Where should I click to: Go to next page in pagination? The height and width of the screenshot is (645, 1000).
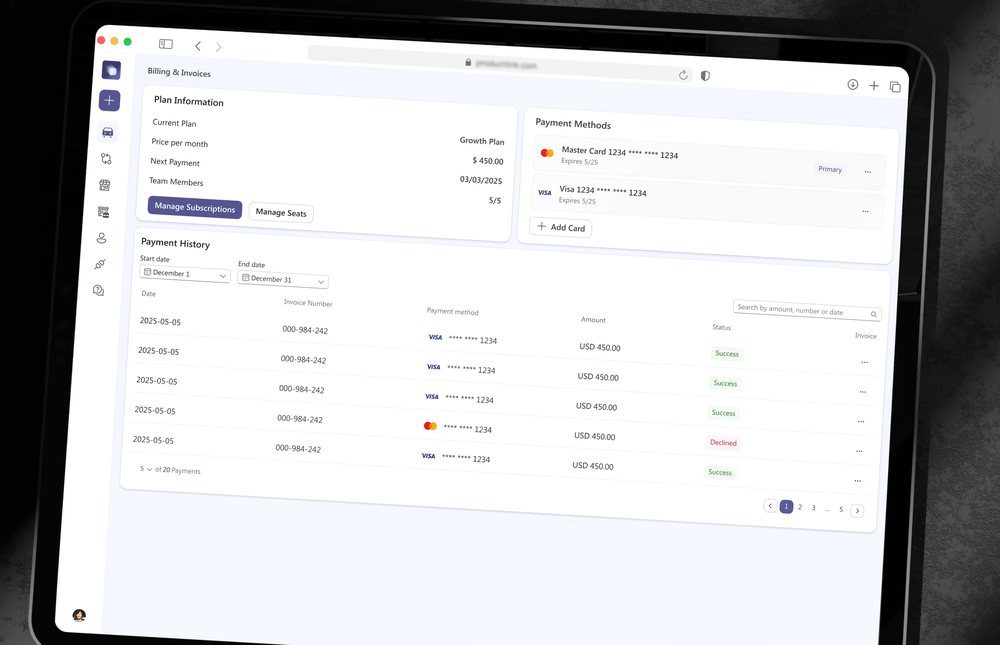[x=857, y=510]
